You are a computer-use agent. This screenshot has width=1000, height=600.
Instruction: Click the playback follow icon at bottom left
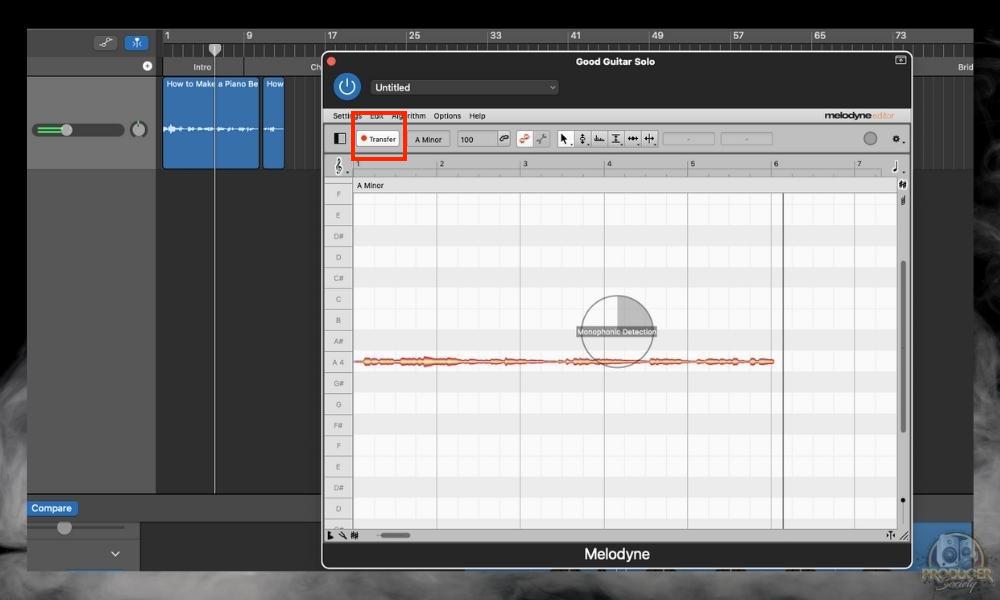click(x=330, y=536)
